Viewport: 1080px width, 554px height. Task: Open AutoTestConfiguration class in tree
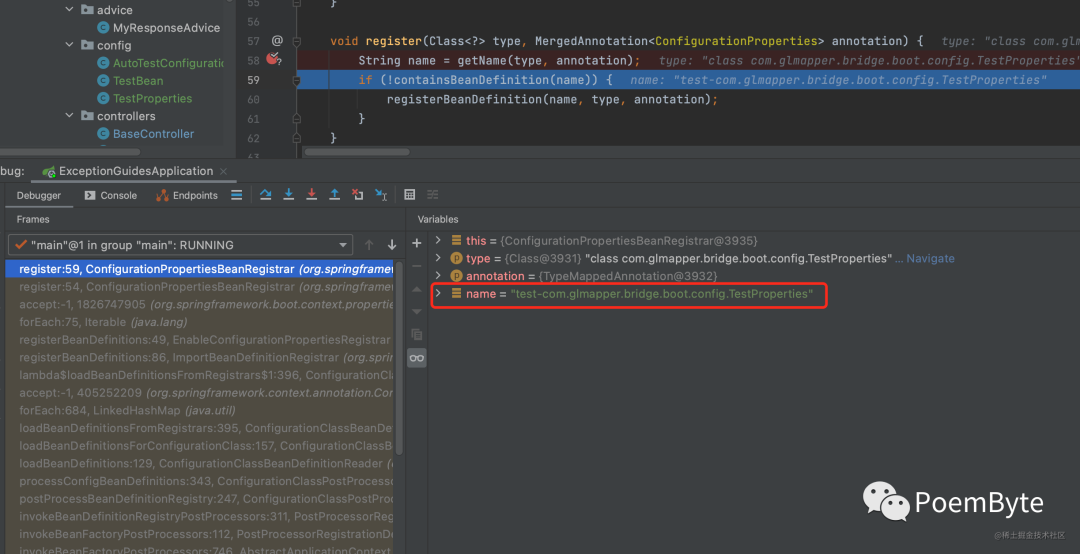pos(168,63)
